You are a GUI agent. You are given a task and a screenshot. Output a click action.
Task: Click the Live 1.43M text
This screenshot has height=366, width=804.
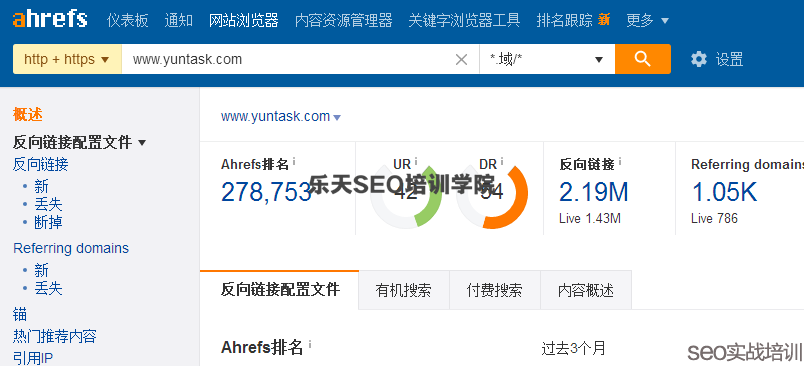click(590, 218)
